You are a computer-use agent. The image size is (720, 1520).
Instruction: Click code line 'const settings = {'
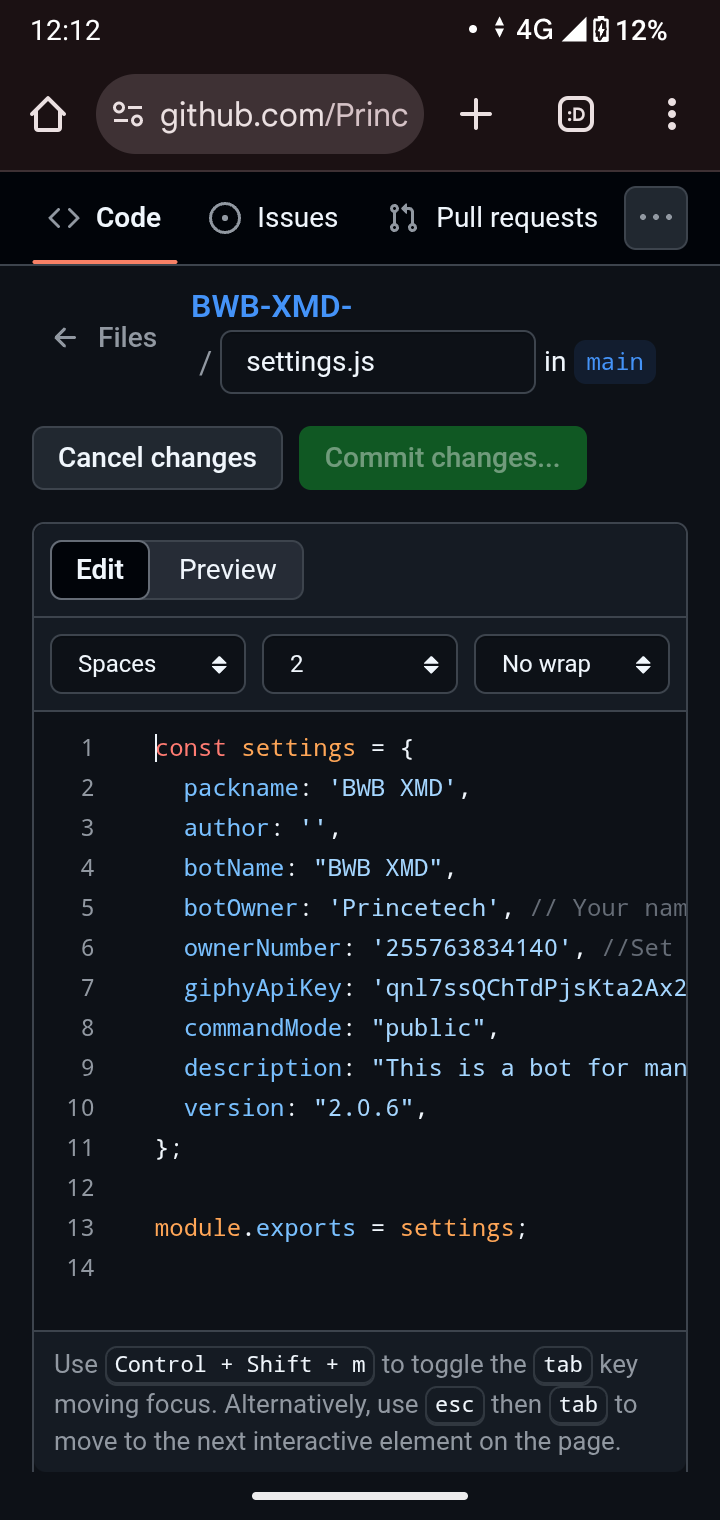click(x=284, y=748)
